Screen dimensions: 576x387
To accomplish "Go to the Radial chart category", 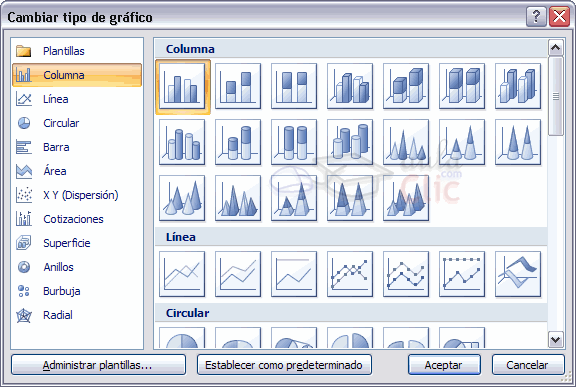I will click(x=77, y=315).
